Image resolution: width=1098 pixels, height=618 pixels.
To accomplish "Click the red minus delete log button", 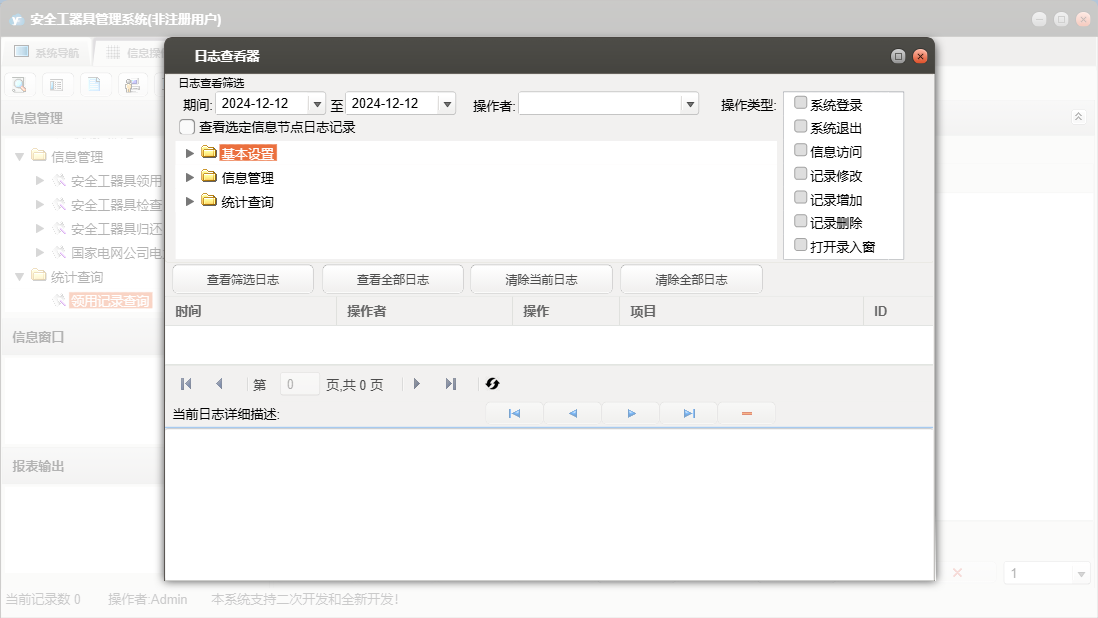I will (747, 413).
